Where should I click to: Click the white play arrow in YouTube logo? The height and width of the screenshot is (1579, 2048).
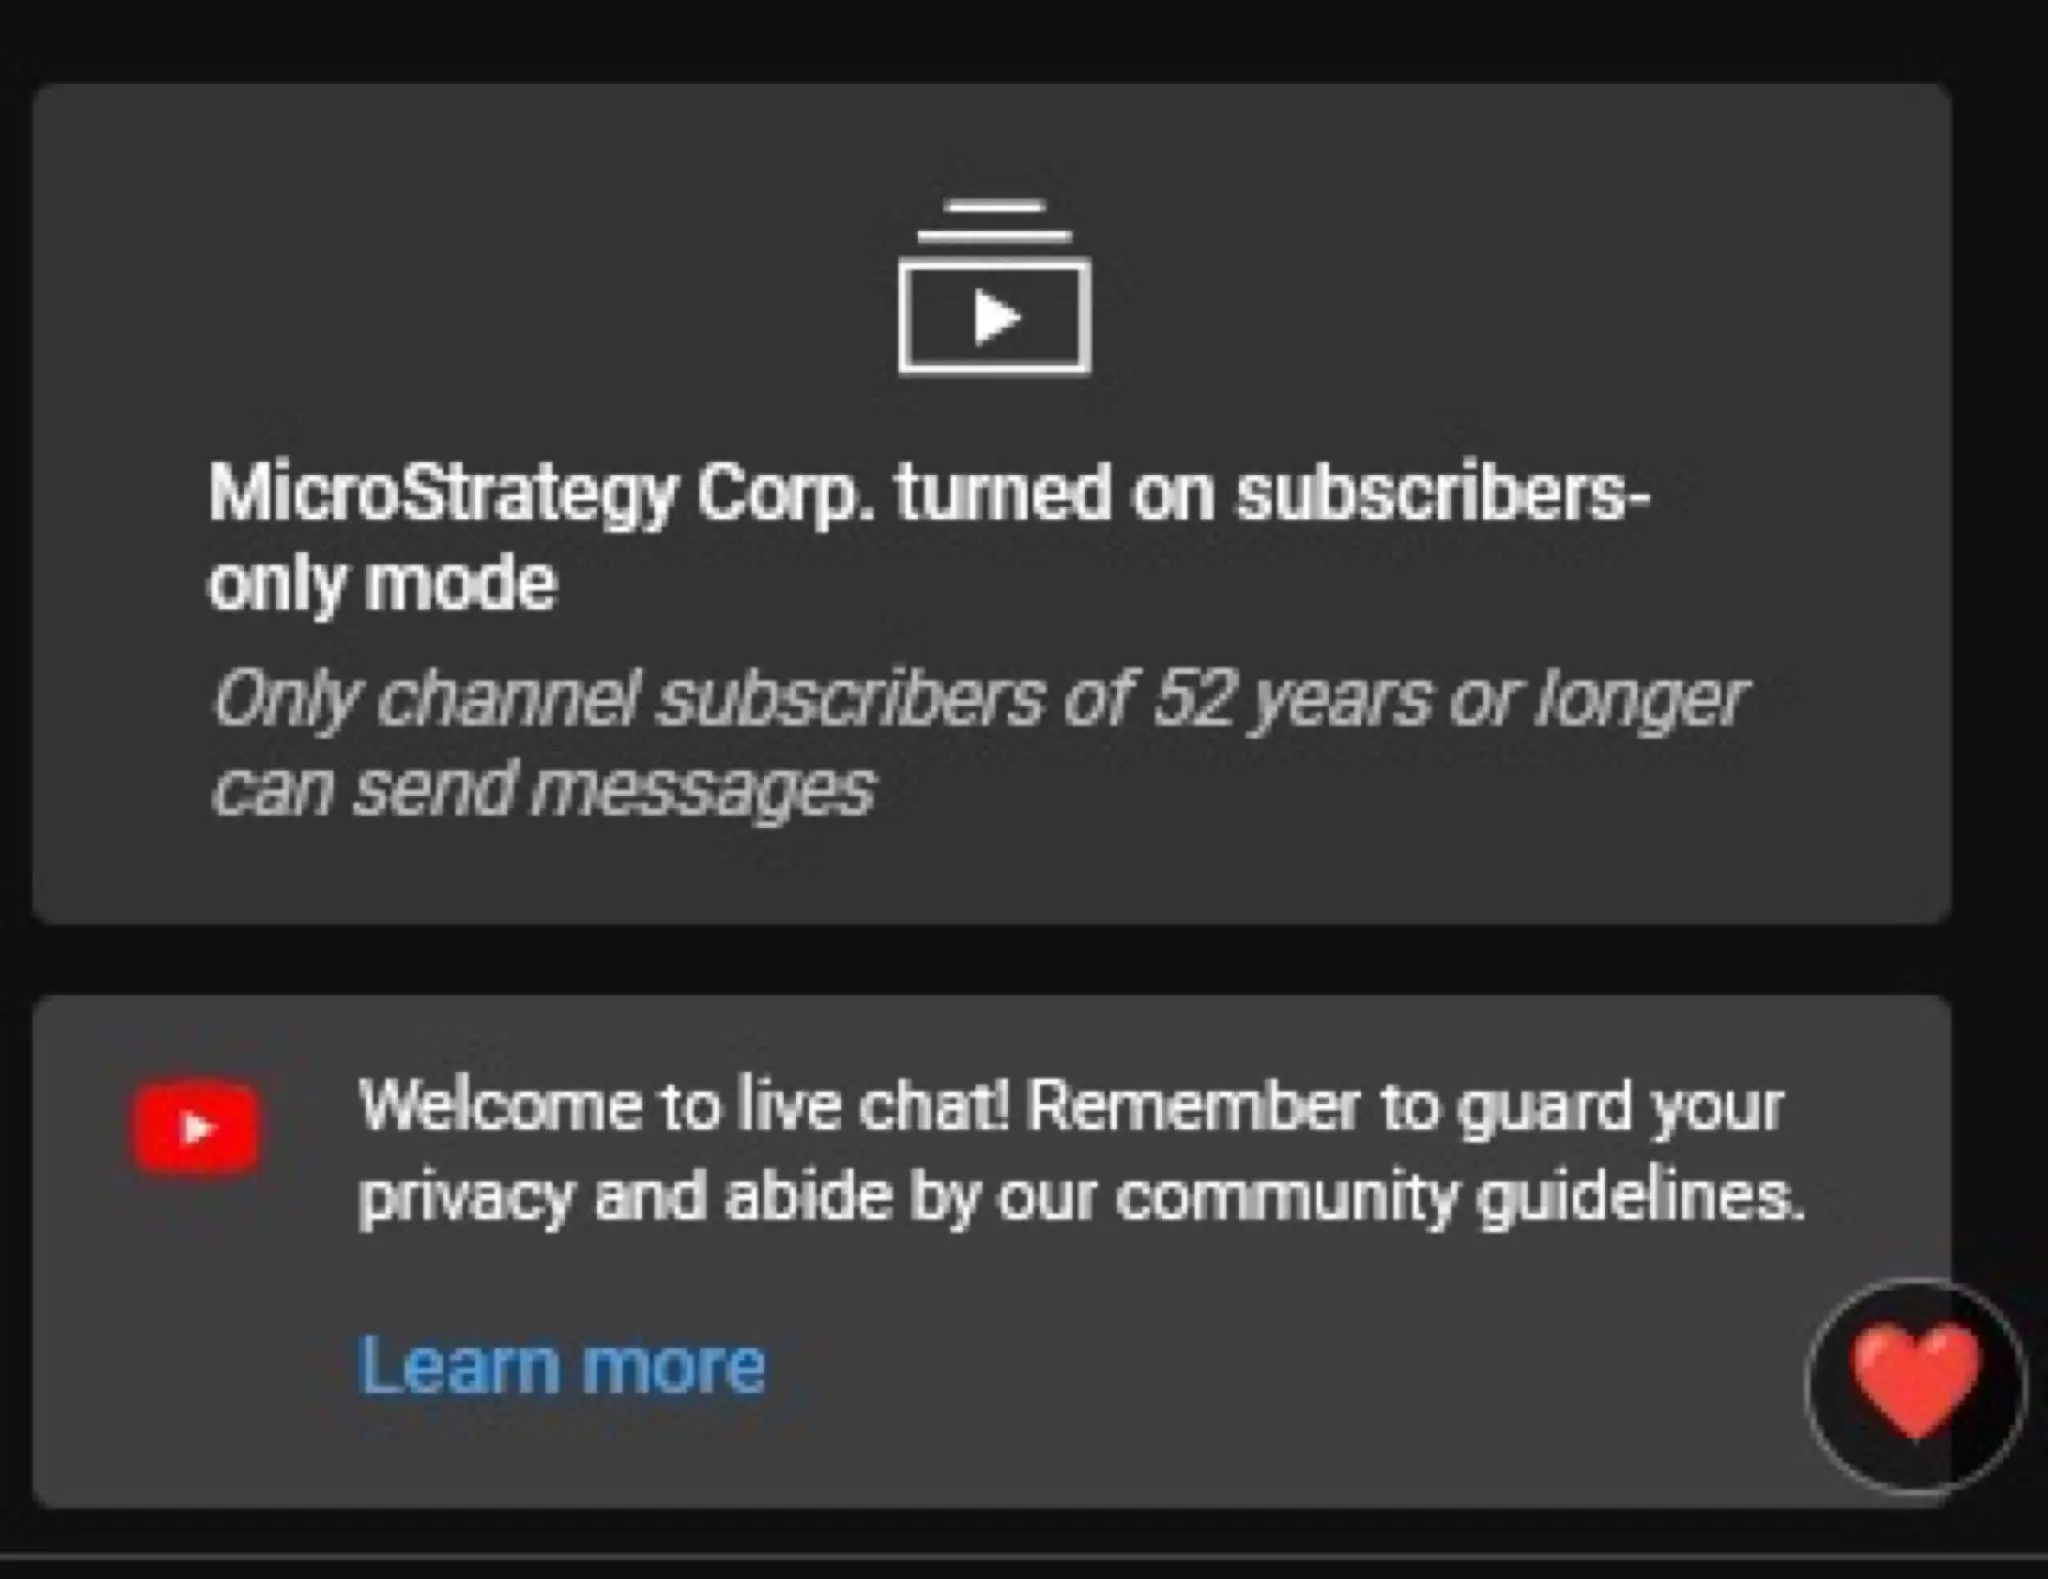(x=198, y=1128)
